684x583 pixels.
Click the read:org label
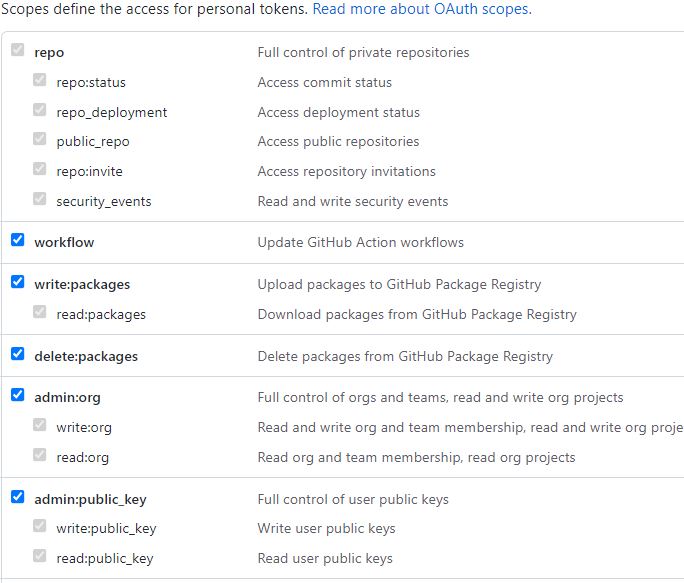83,458
